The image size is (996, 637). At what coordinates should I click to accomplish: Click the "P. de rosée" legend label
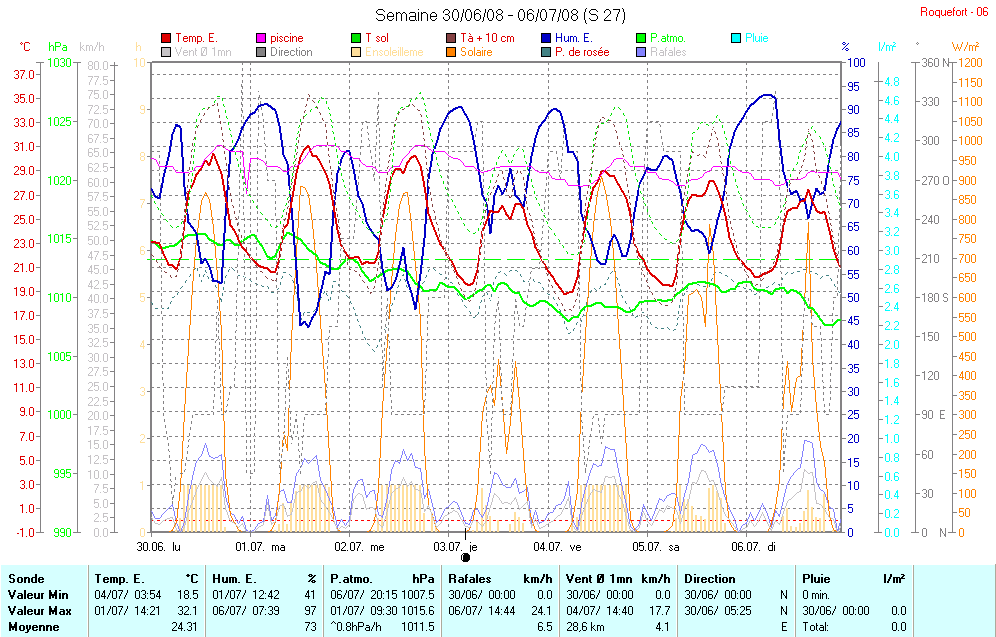click(x=582, y=52)
